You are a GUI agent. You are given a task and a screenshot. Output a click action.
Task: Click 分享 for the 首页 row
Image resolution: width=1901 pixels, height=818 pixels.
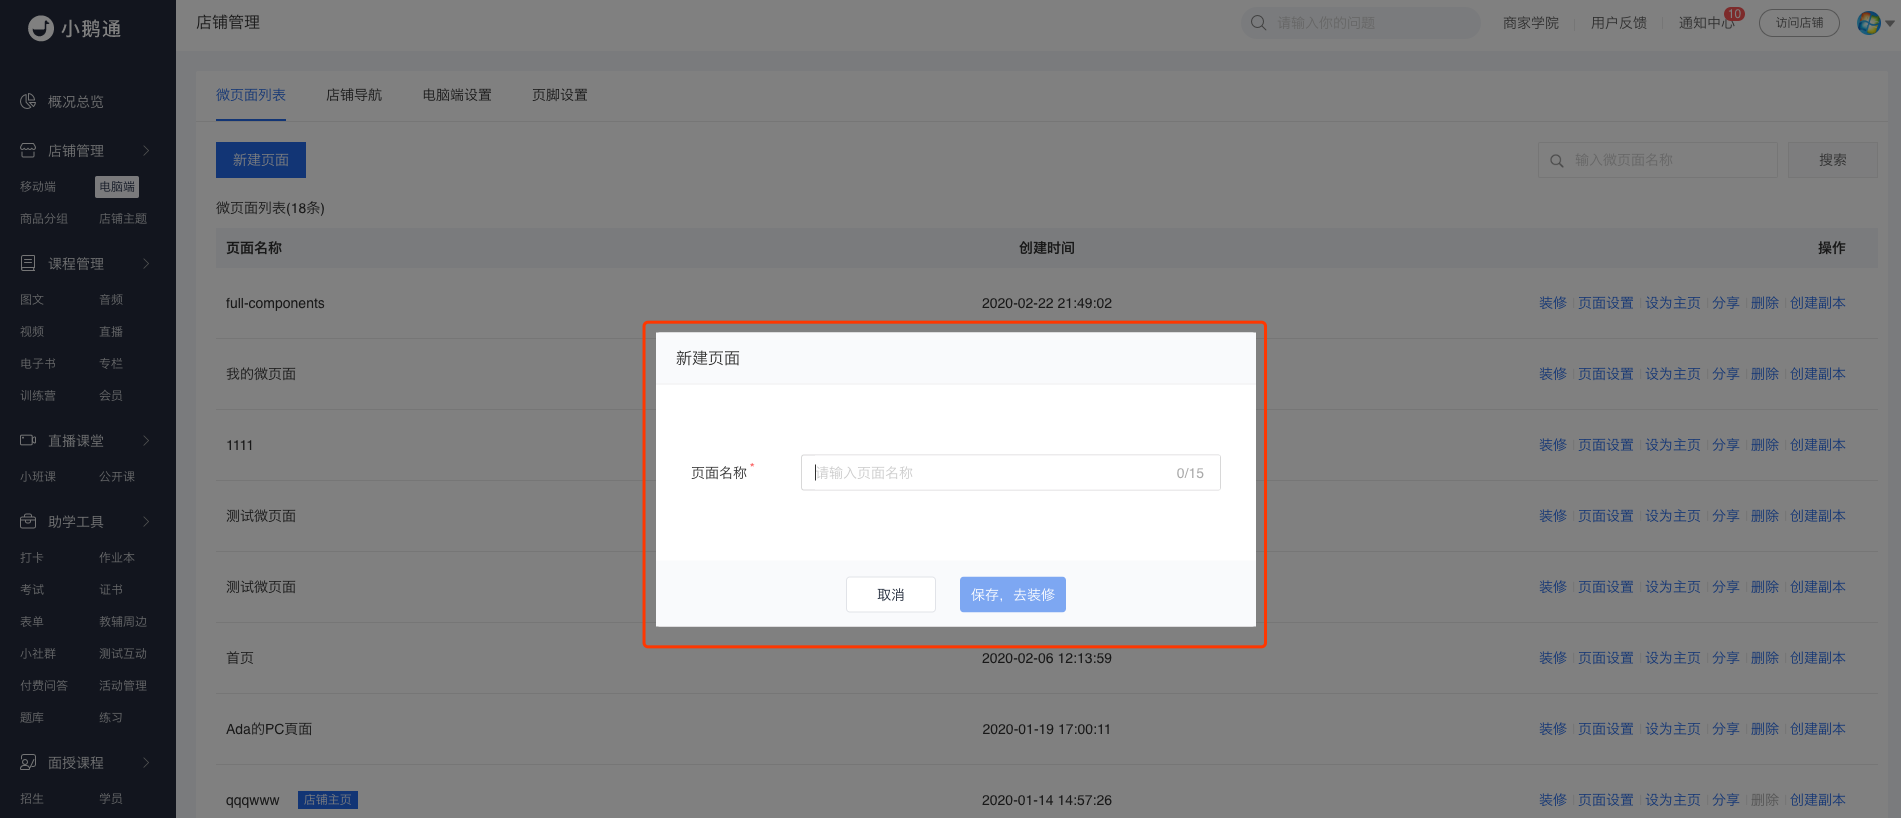pos(1726,658)
